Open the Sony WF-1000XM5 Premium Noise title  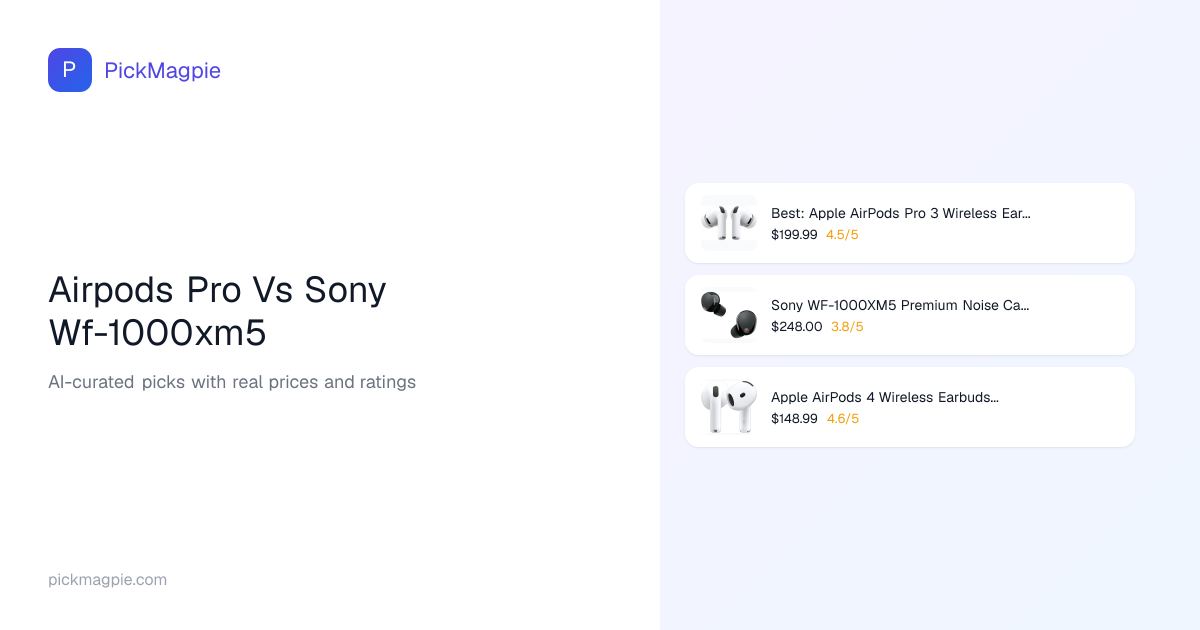tap(900, 305)
